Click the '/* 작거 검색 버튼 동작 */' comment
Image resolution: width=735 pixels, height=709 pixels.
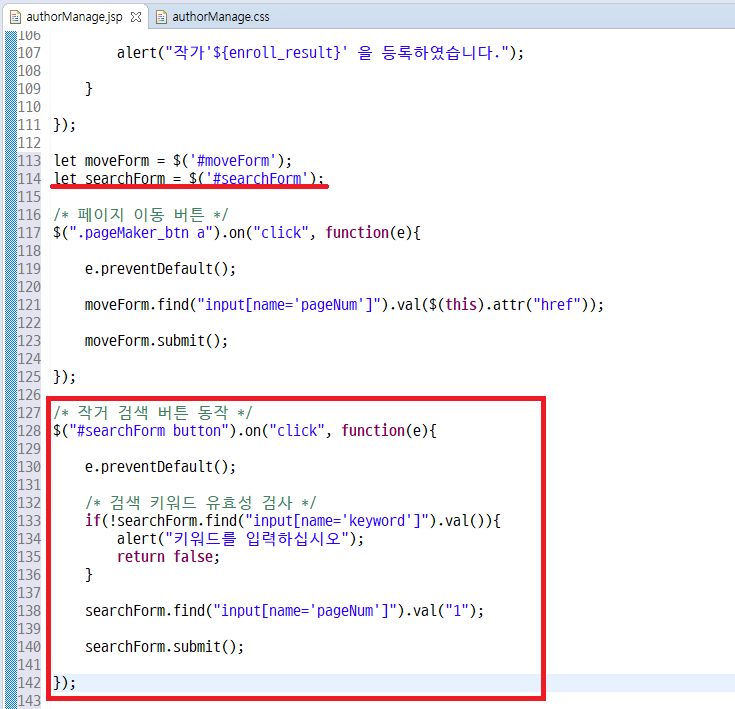pyautogui.click(x=153, y=413)
